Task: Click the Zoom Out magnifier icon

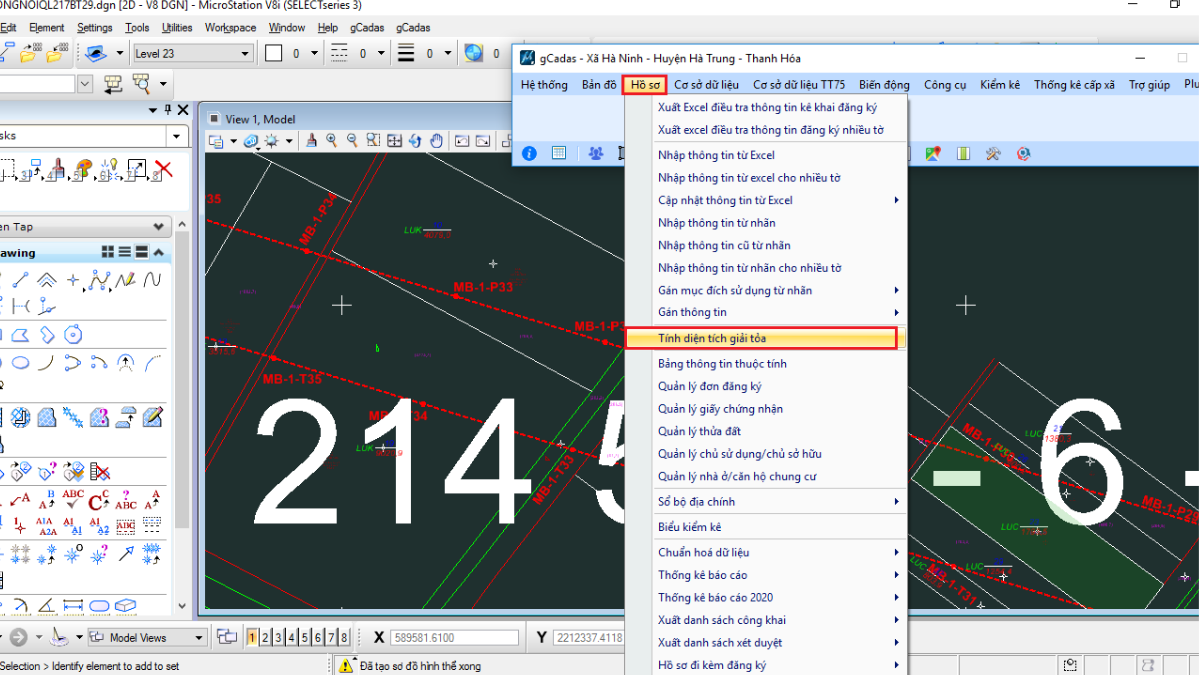Action: (x=353, y=141)
